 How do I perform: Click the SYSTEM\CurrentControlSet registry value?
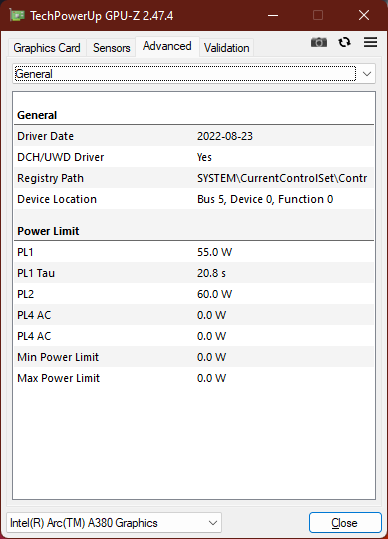point(282,178)
